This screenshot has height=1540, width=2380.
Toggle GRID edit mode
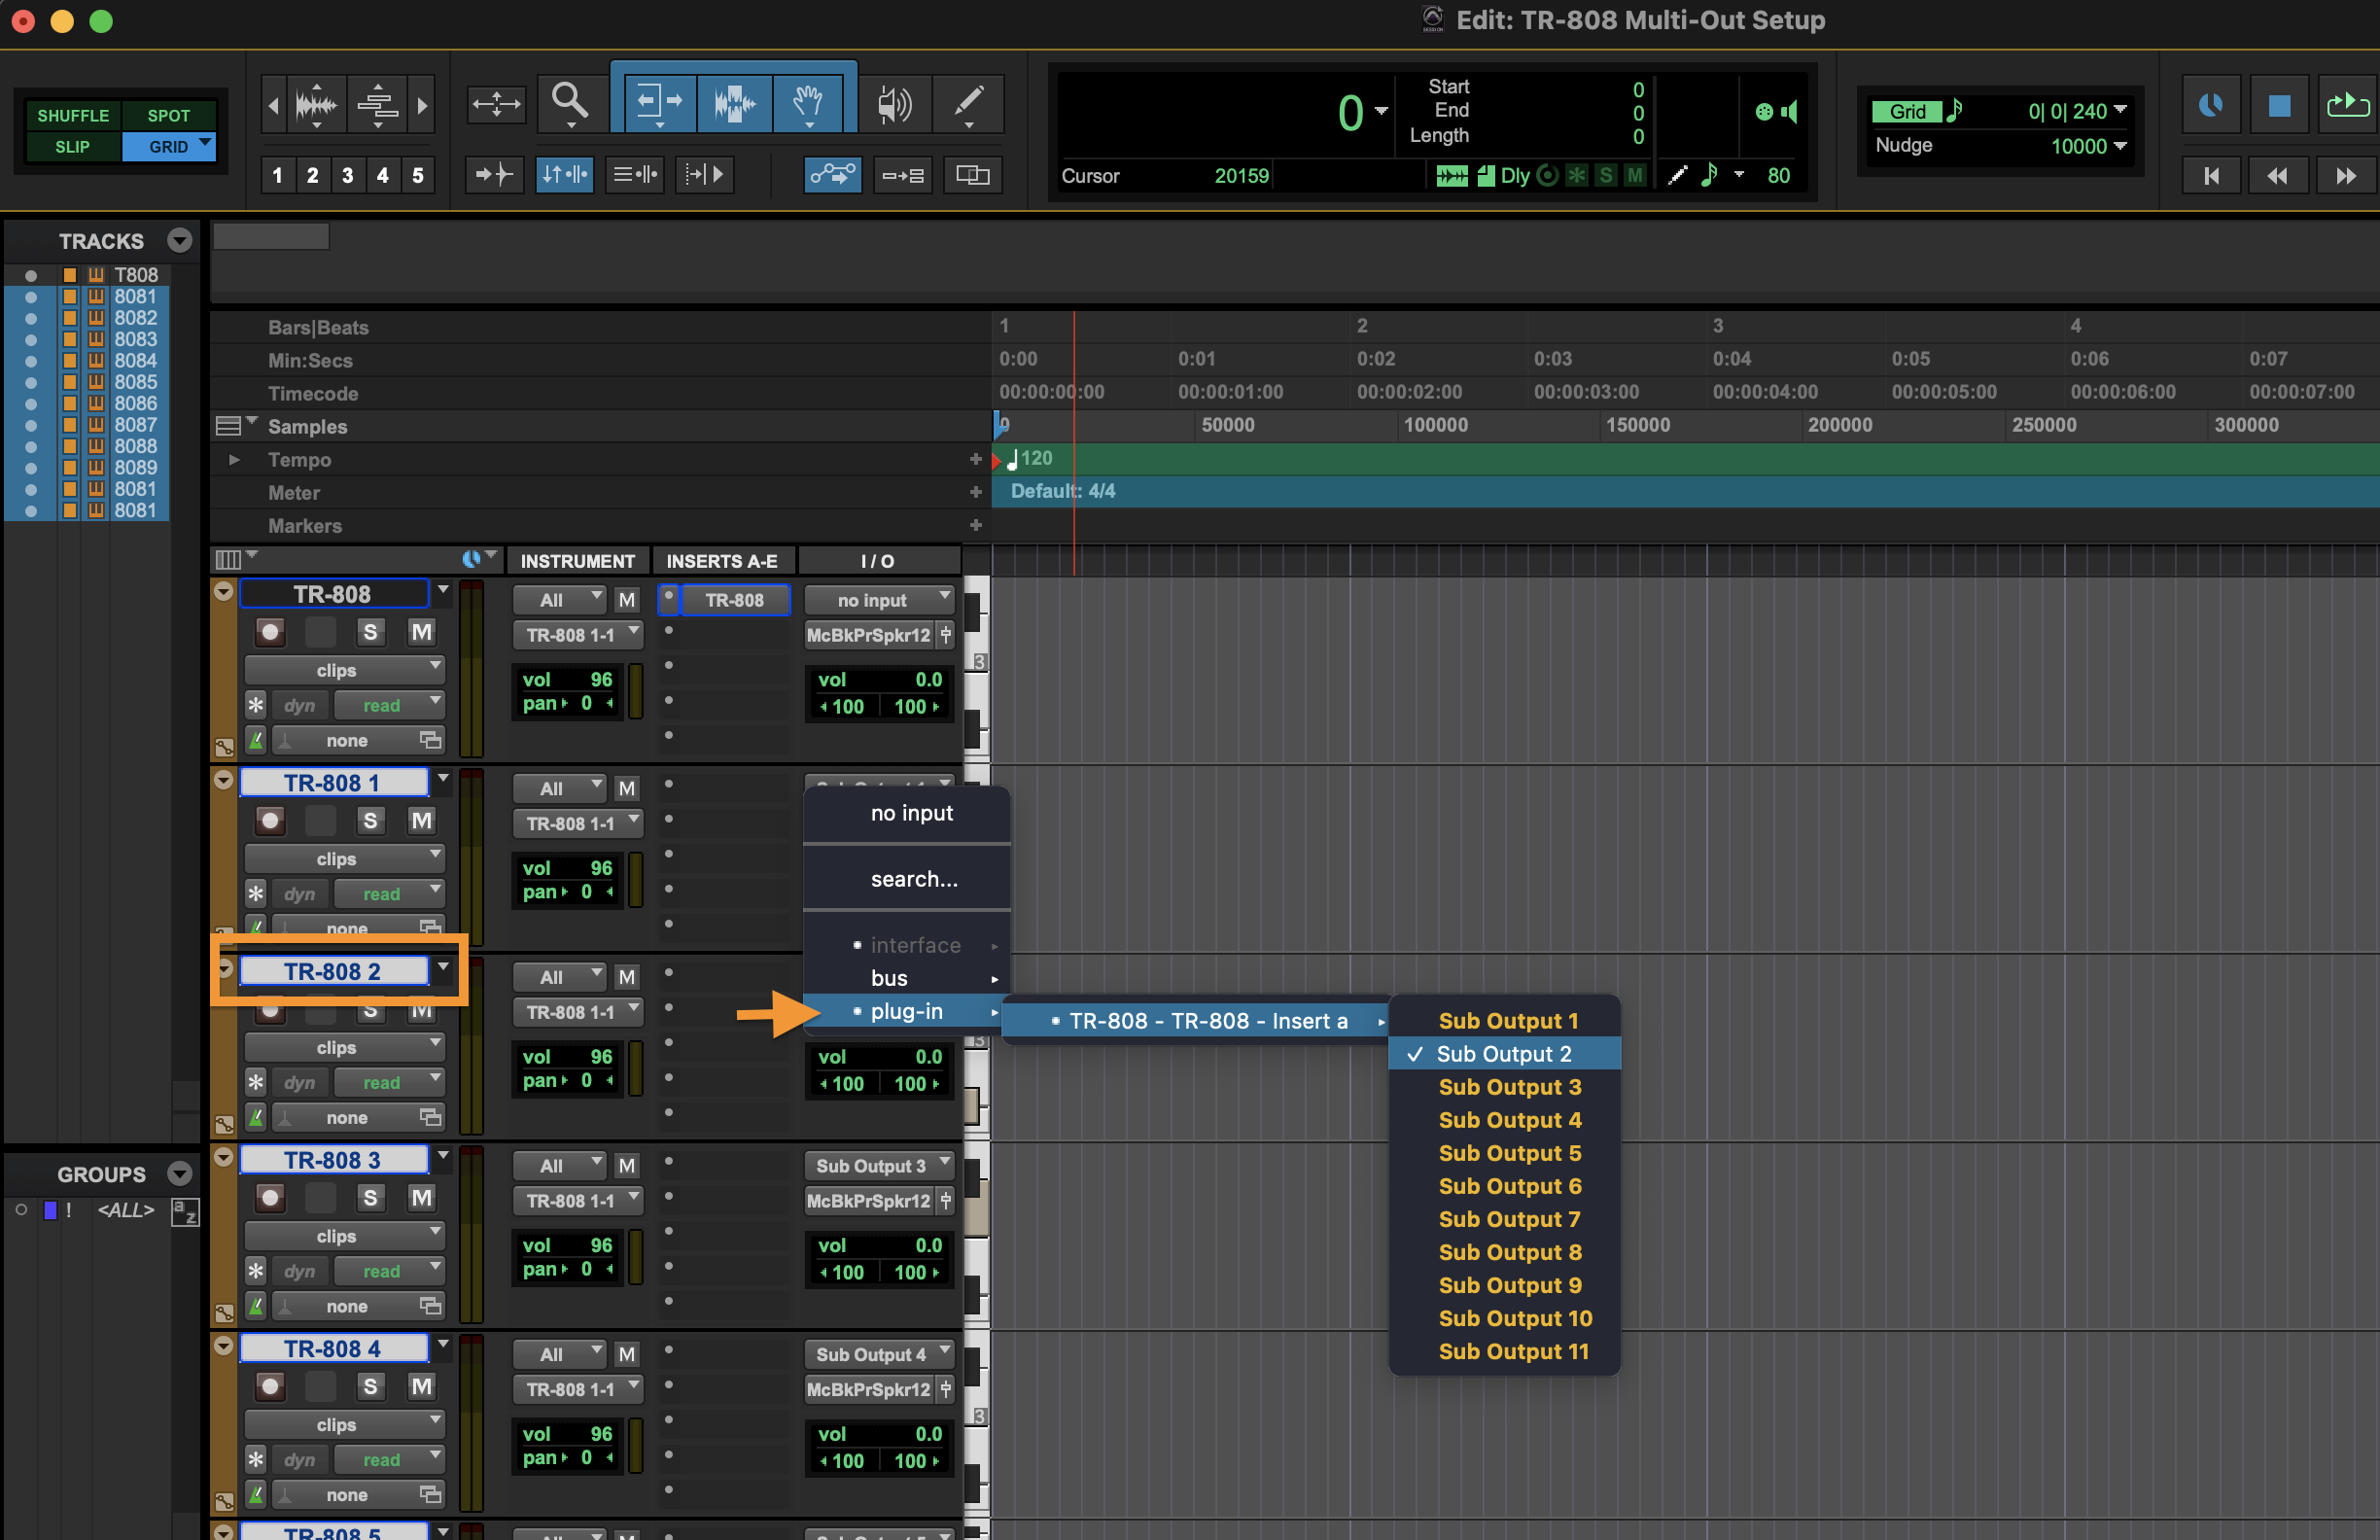point(168,147)
